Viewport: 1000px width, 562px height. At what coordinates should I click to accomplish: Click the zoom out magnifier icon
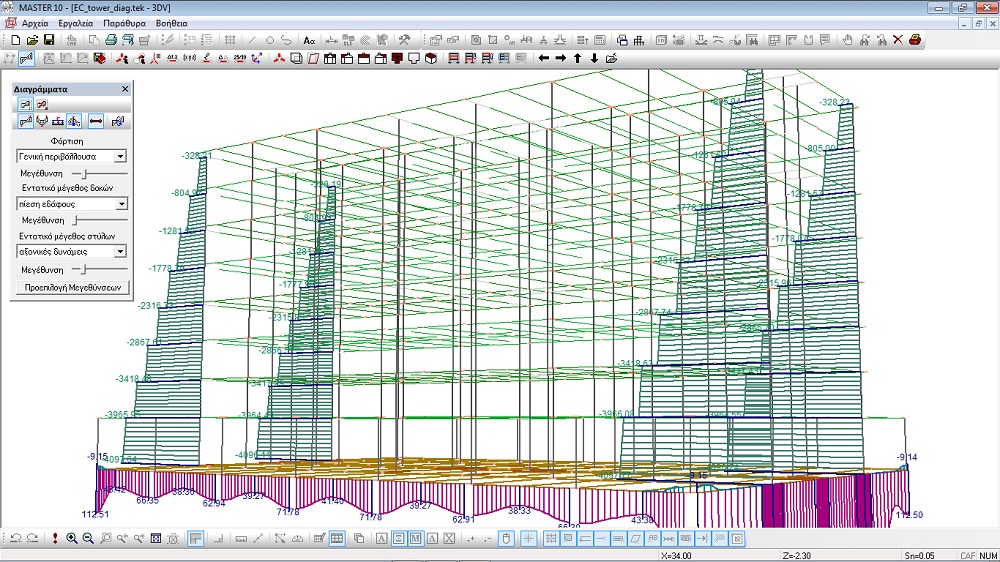click(x=88, y=539)
